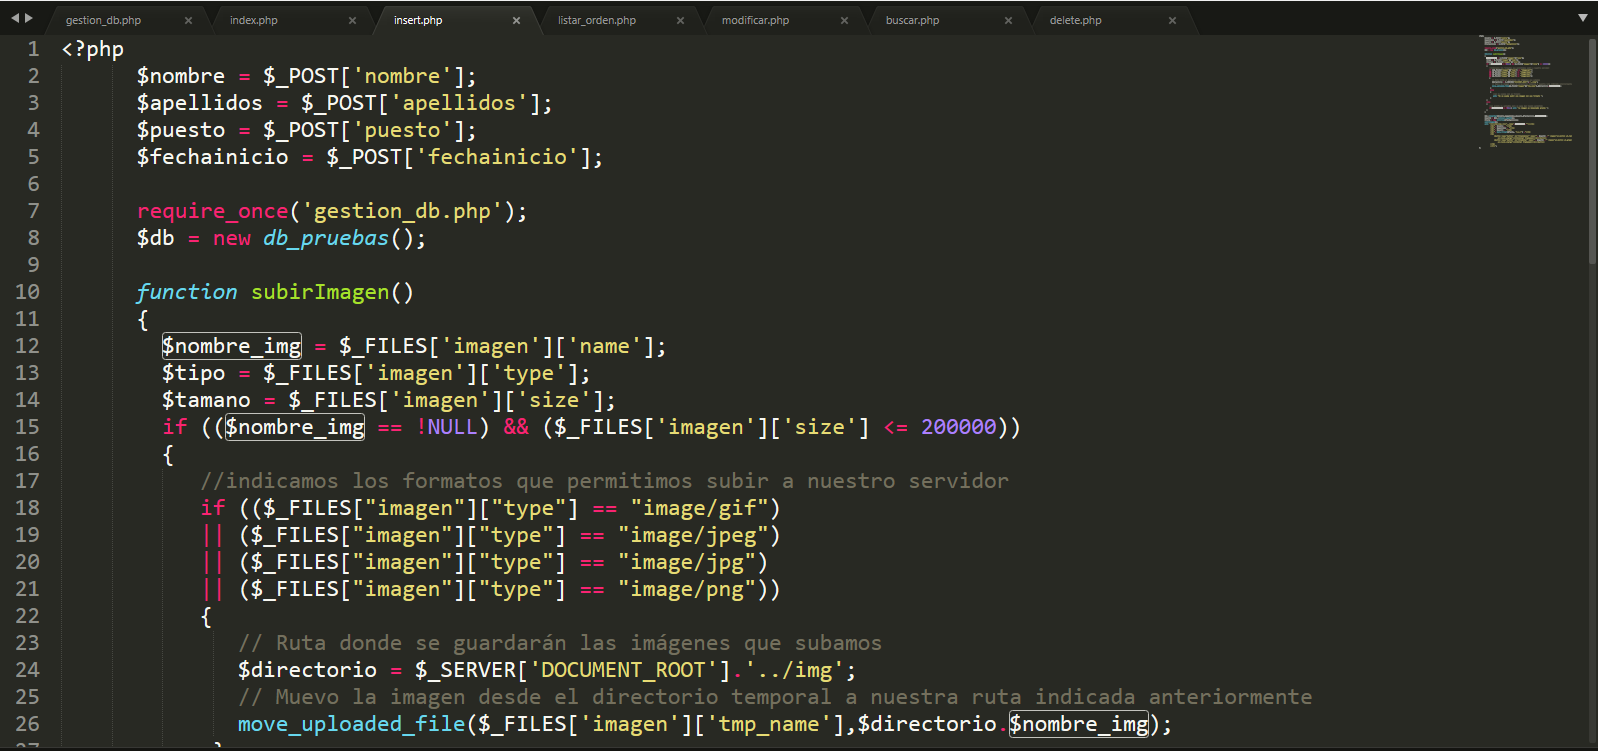Viewport: 1598px width, 751px height.
Task: Click the $puesto variable on line 4
Action: click(x=181, y=130)
